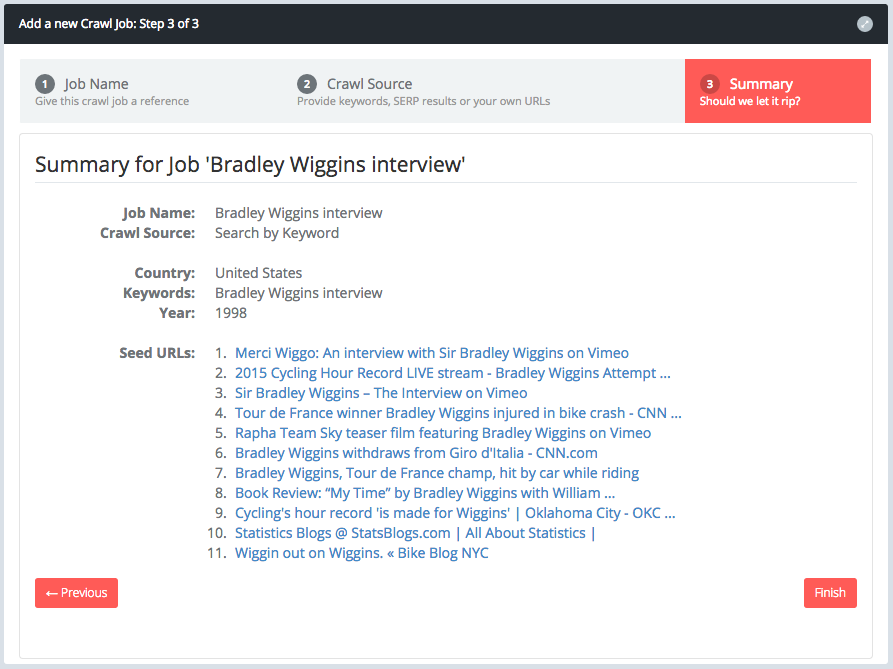Open the Cycling's hour record Oklahoma City link
This screenshot has width=893, height=669.
tap(455, 512)
